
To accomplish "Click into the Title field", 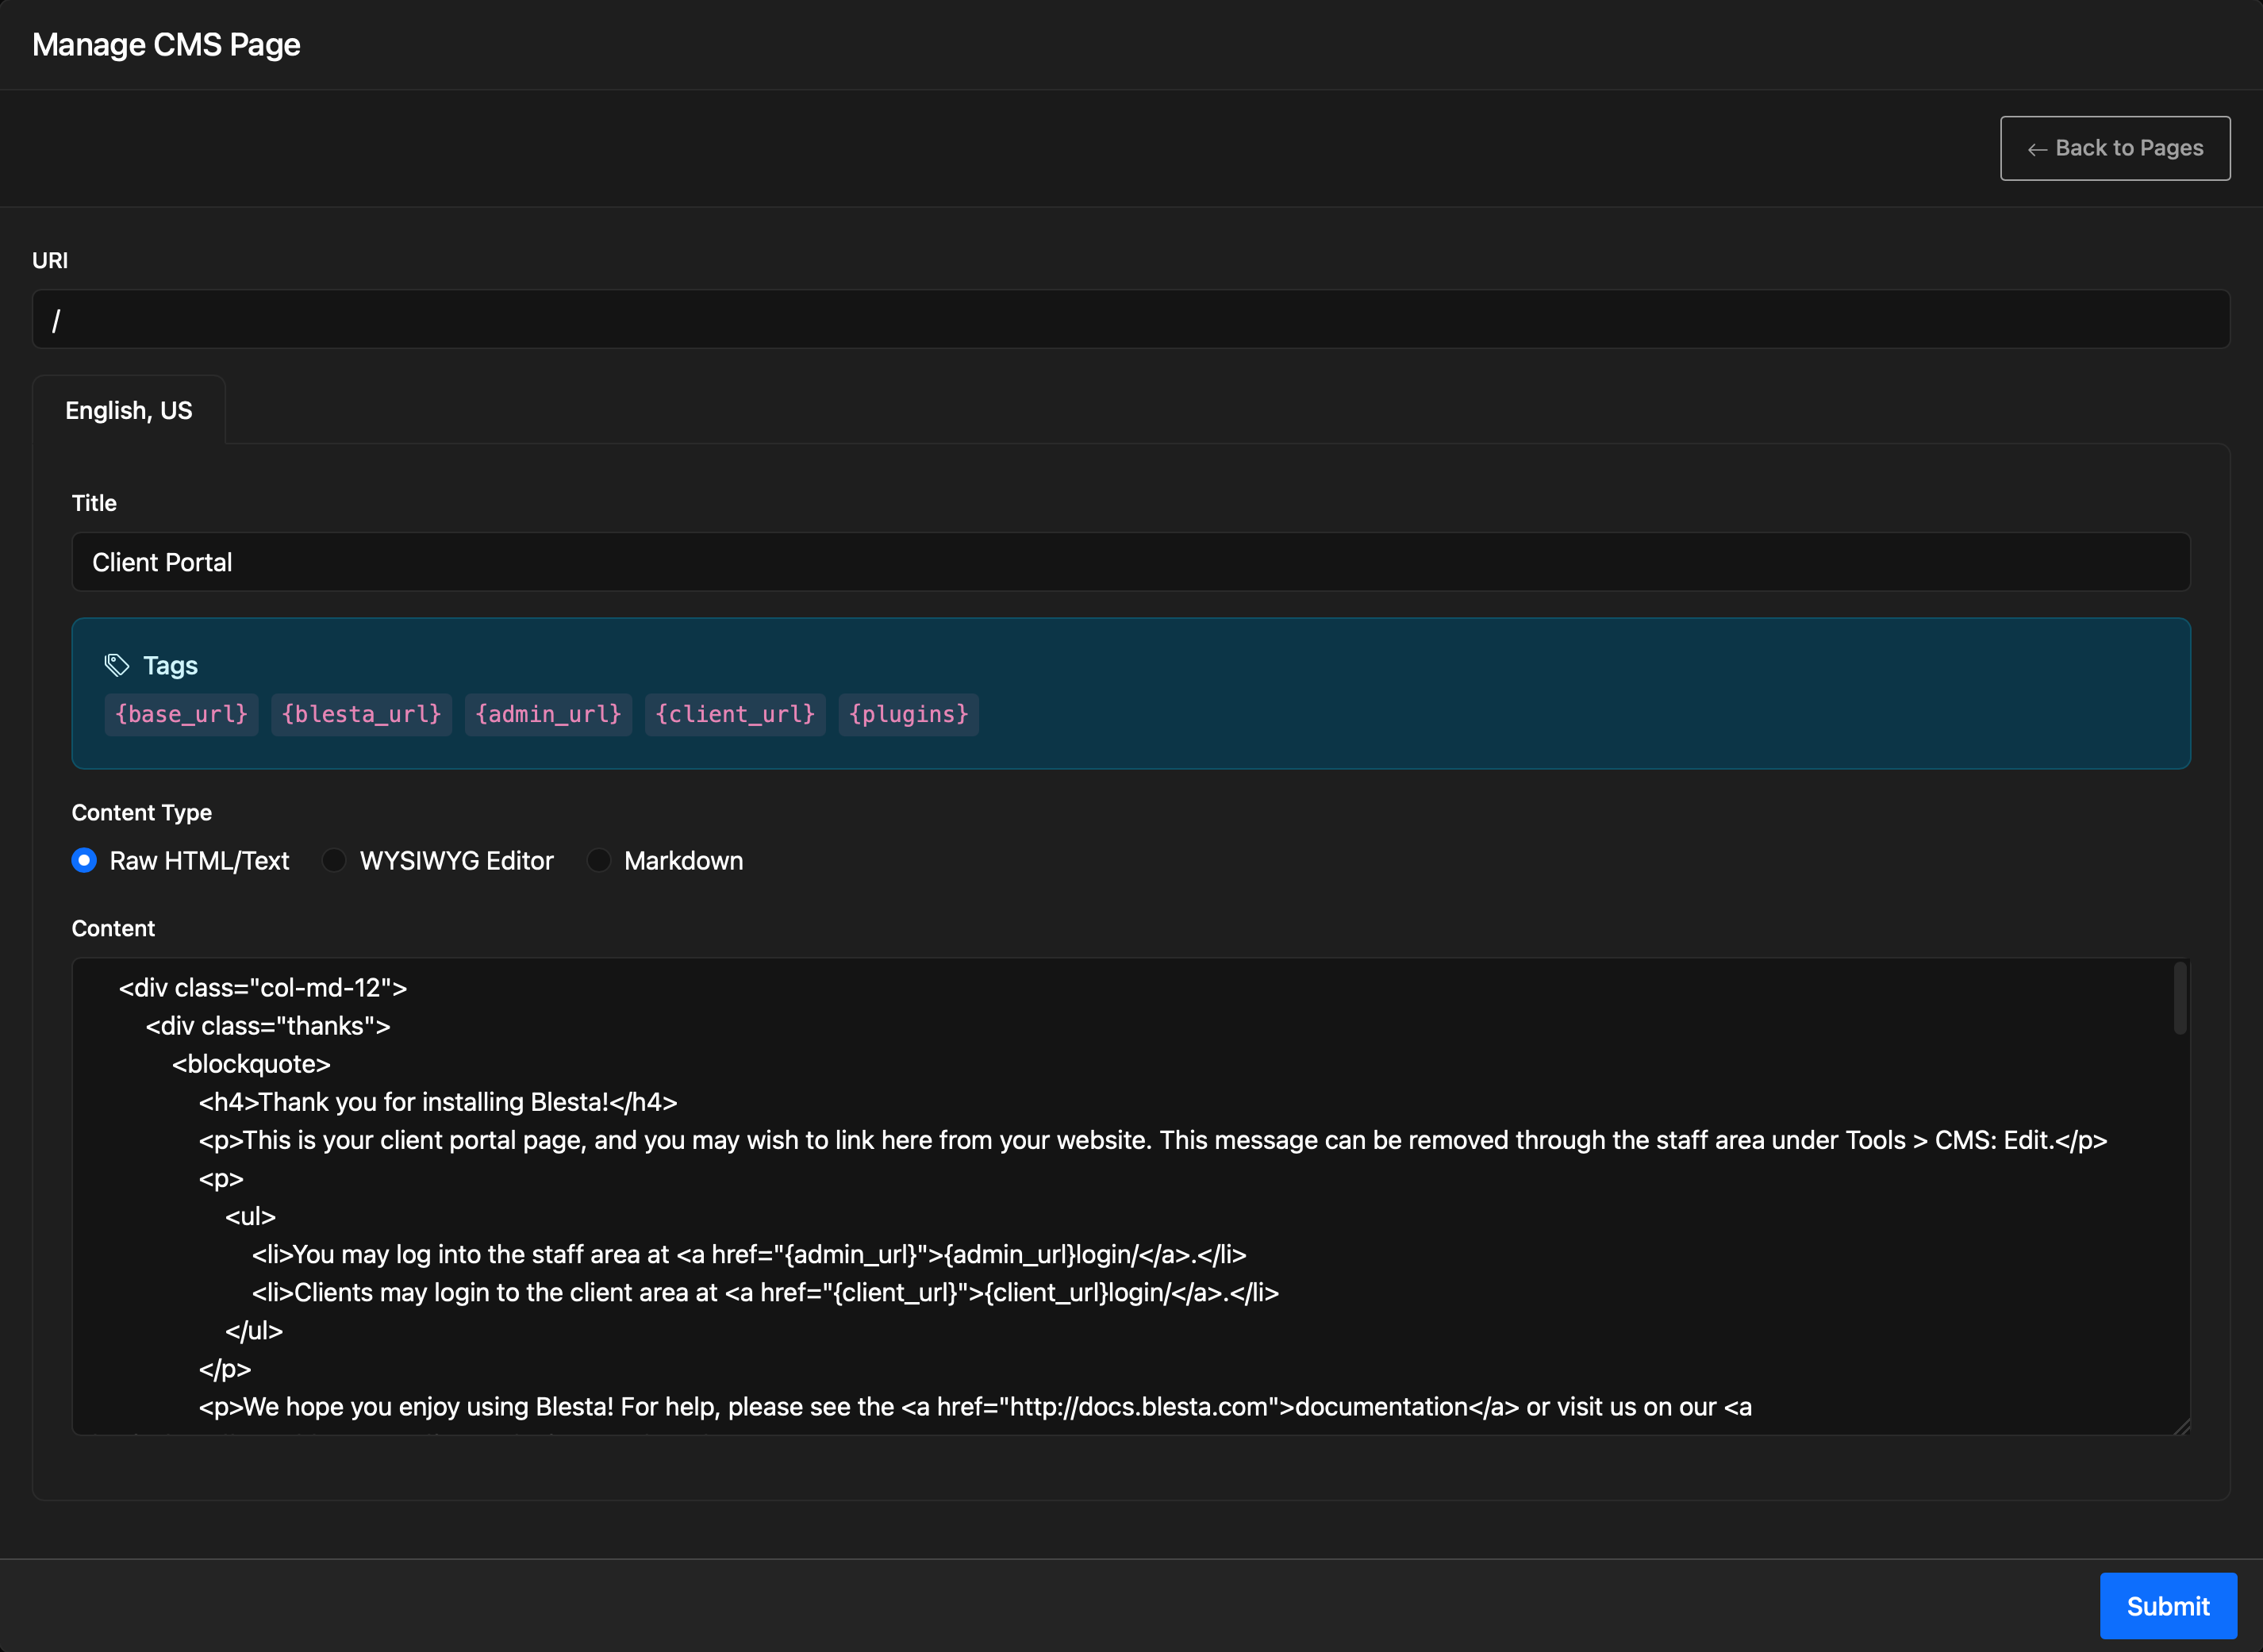I will [1131, 562].
